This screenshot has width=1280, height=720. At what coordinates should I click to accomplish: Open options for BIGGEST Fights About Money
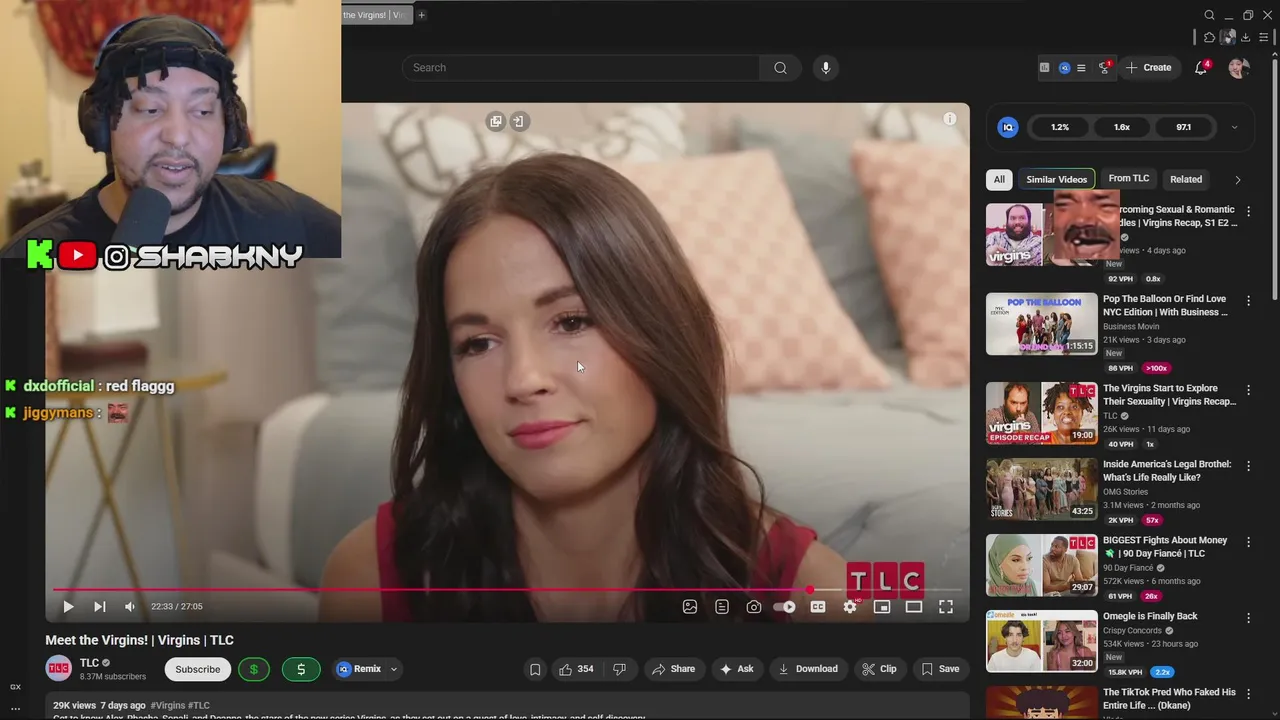pyautogui.click(x=1248, y=543)
